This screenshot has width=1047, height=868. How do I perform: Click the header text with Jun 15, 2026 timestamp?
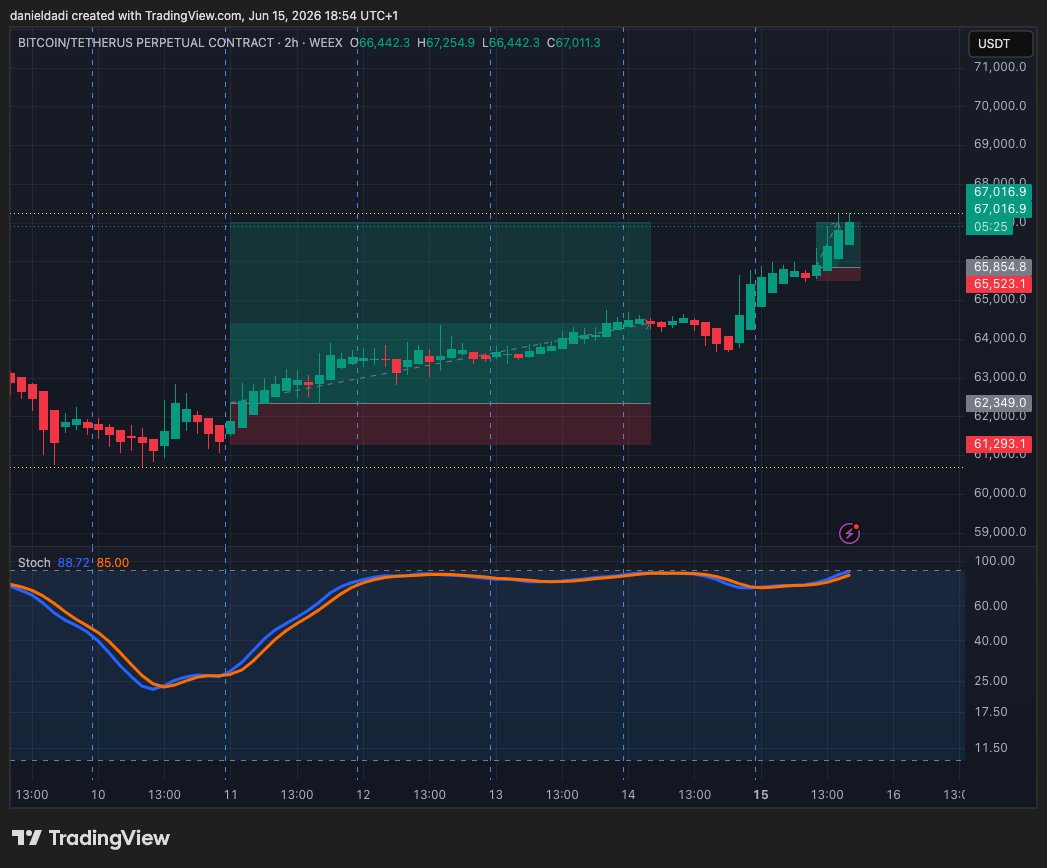point(204,15)
